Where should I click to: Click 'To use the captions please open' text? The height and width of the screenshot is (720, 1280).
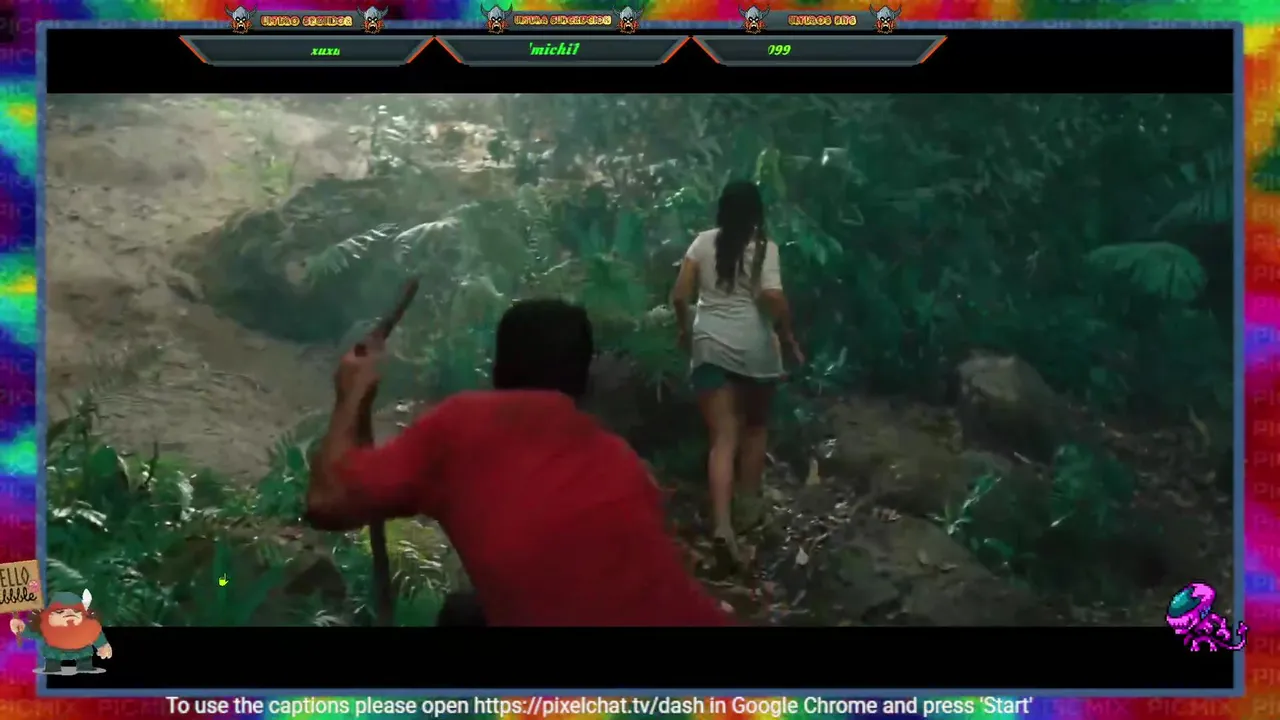[x=317, y=706]
